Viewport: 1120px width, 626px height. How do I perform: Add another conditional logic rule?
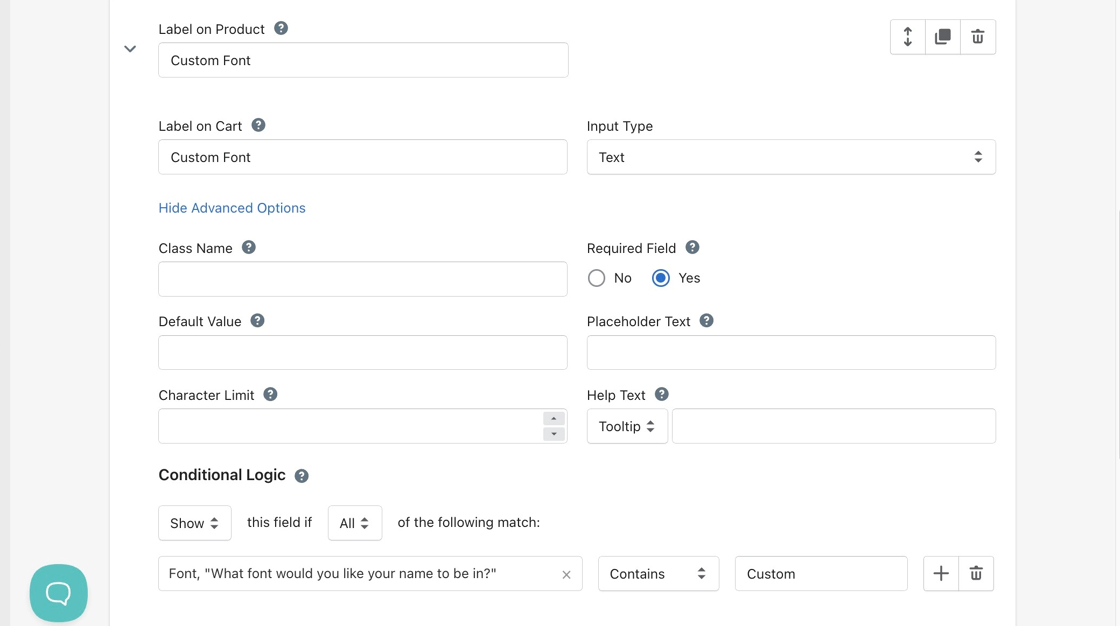click(x=941, y=574)
